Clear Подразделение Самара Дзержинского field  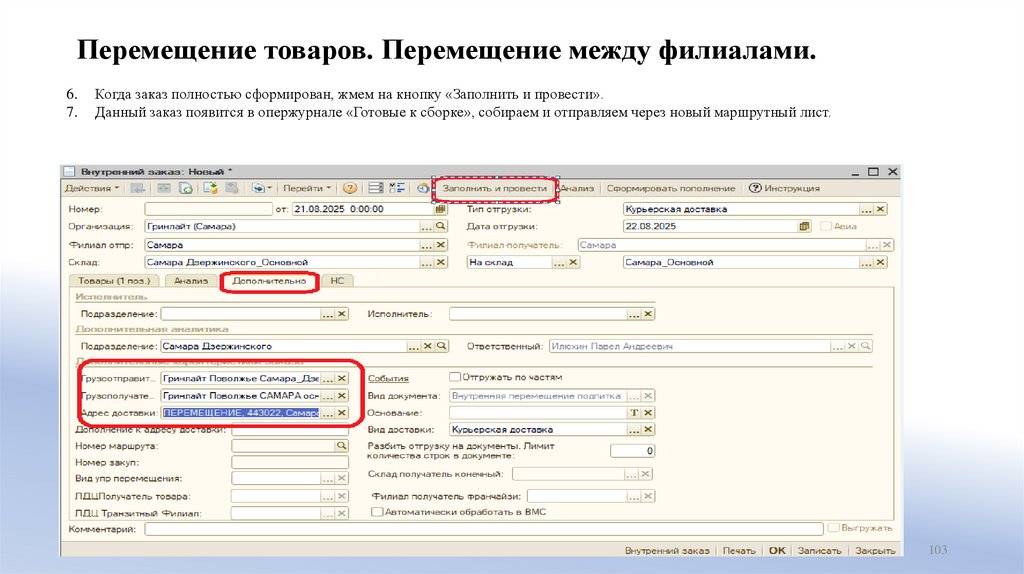[x=428, y=346]
